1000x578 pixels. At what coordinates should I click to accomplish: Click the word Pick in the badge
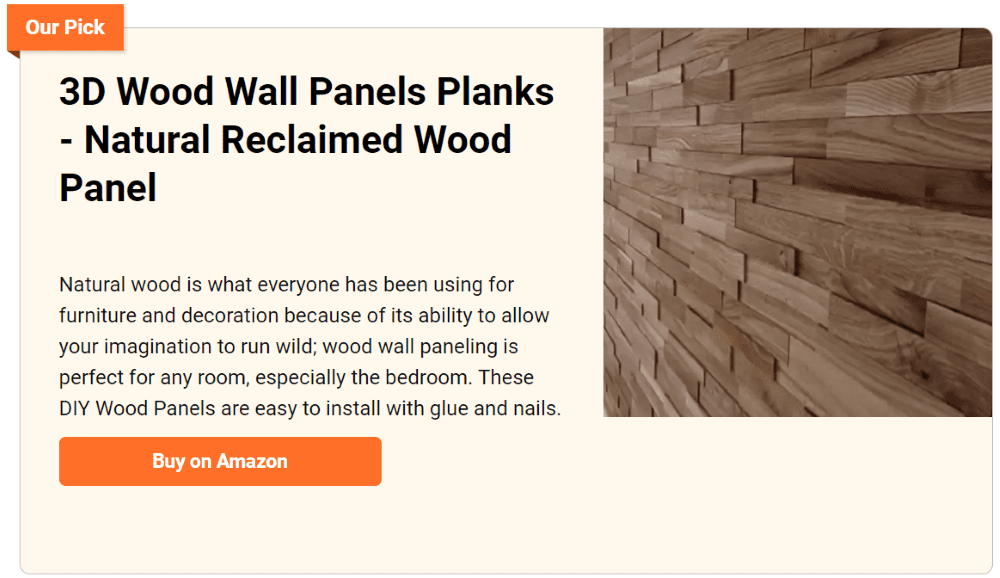click(x=84, y=27)
